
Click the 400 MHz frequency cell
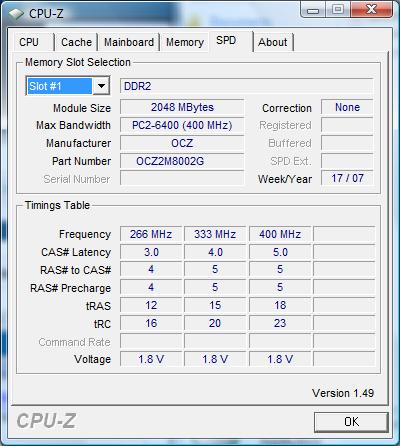pos(280,234)
